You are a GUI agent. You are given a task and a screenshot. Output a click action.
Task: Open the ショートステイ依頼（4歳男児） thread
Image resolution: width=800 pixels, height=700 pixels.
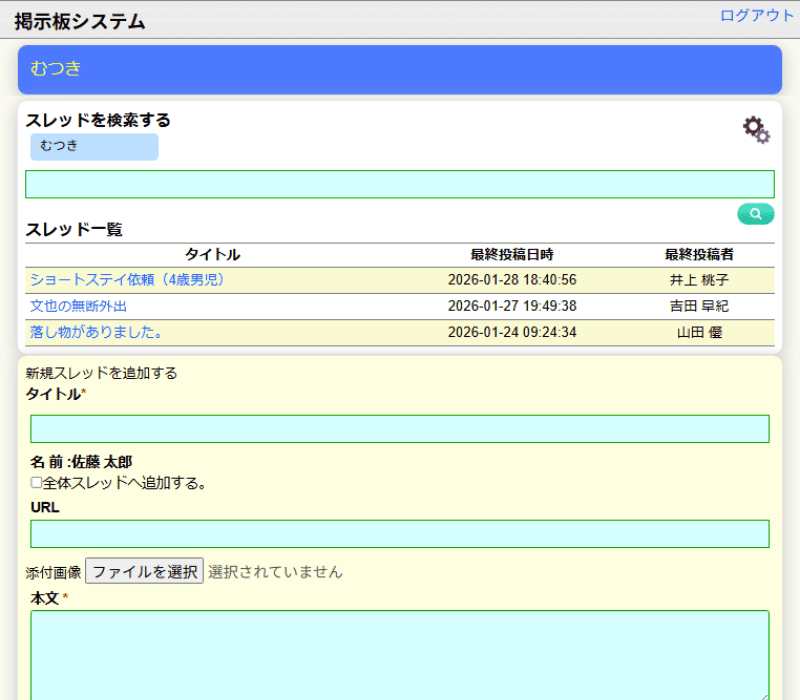[127, 280]
